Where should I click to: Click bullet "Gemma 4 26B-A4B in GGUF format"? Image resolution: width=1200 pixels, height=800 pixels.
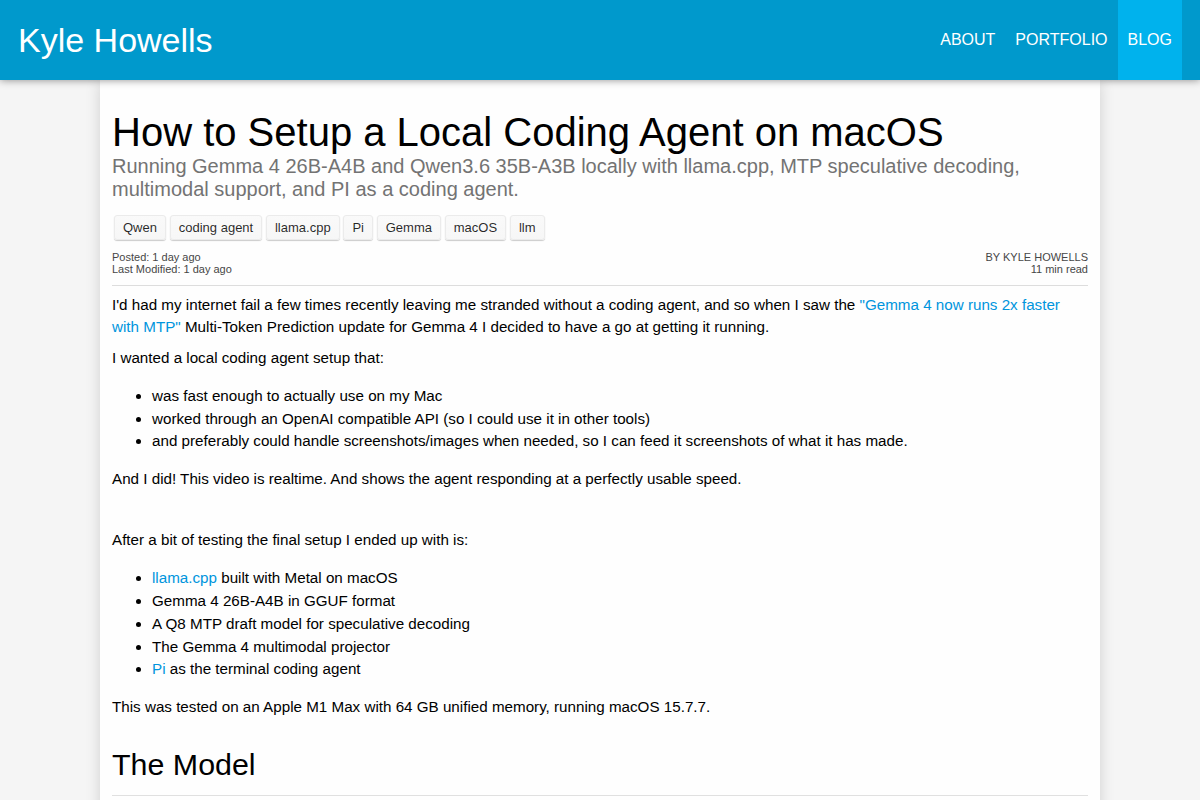273,601
